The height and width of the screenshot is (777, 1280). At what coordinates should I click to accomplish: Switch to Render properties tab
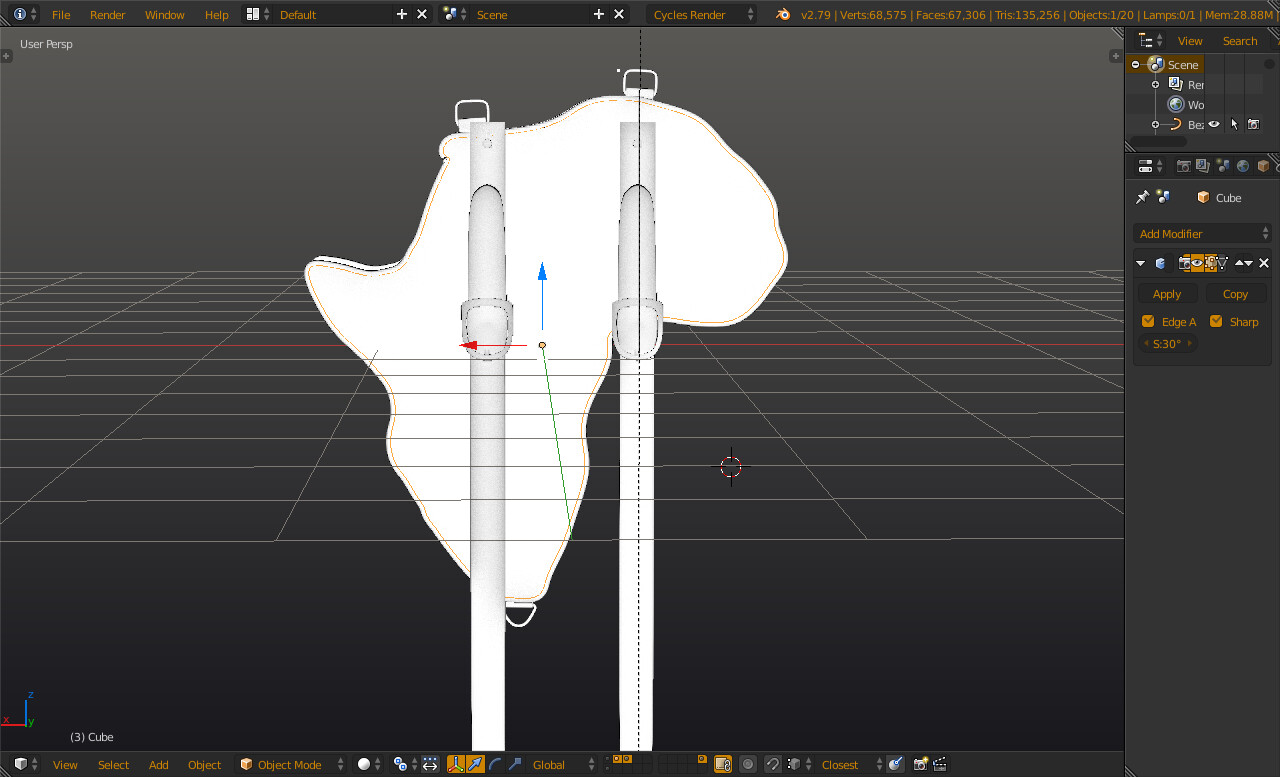[x=1183, y=166]
